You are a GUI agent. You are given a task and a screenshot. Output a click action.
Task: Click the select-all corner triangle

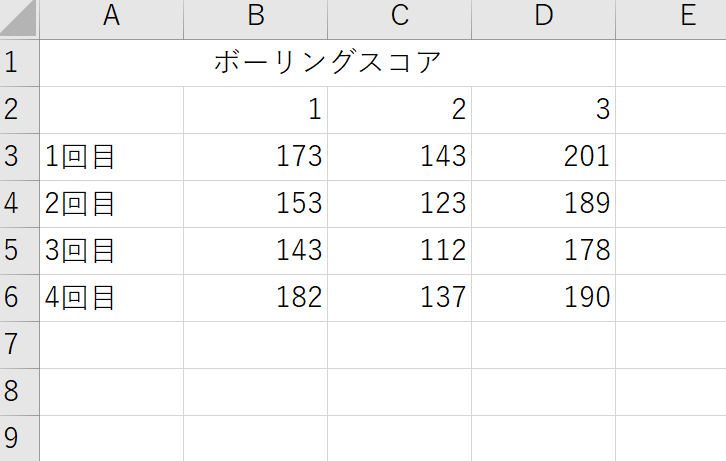(x=19, y=19)
